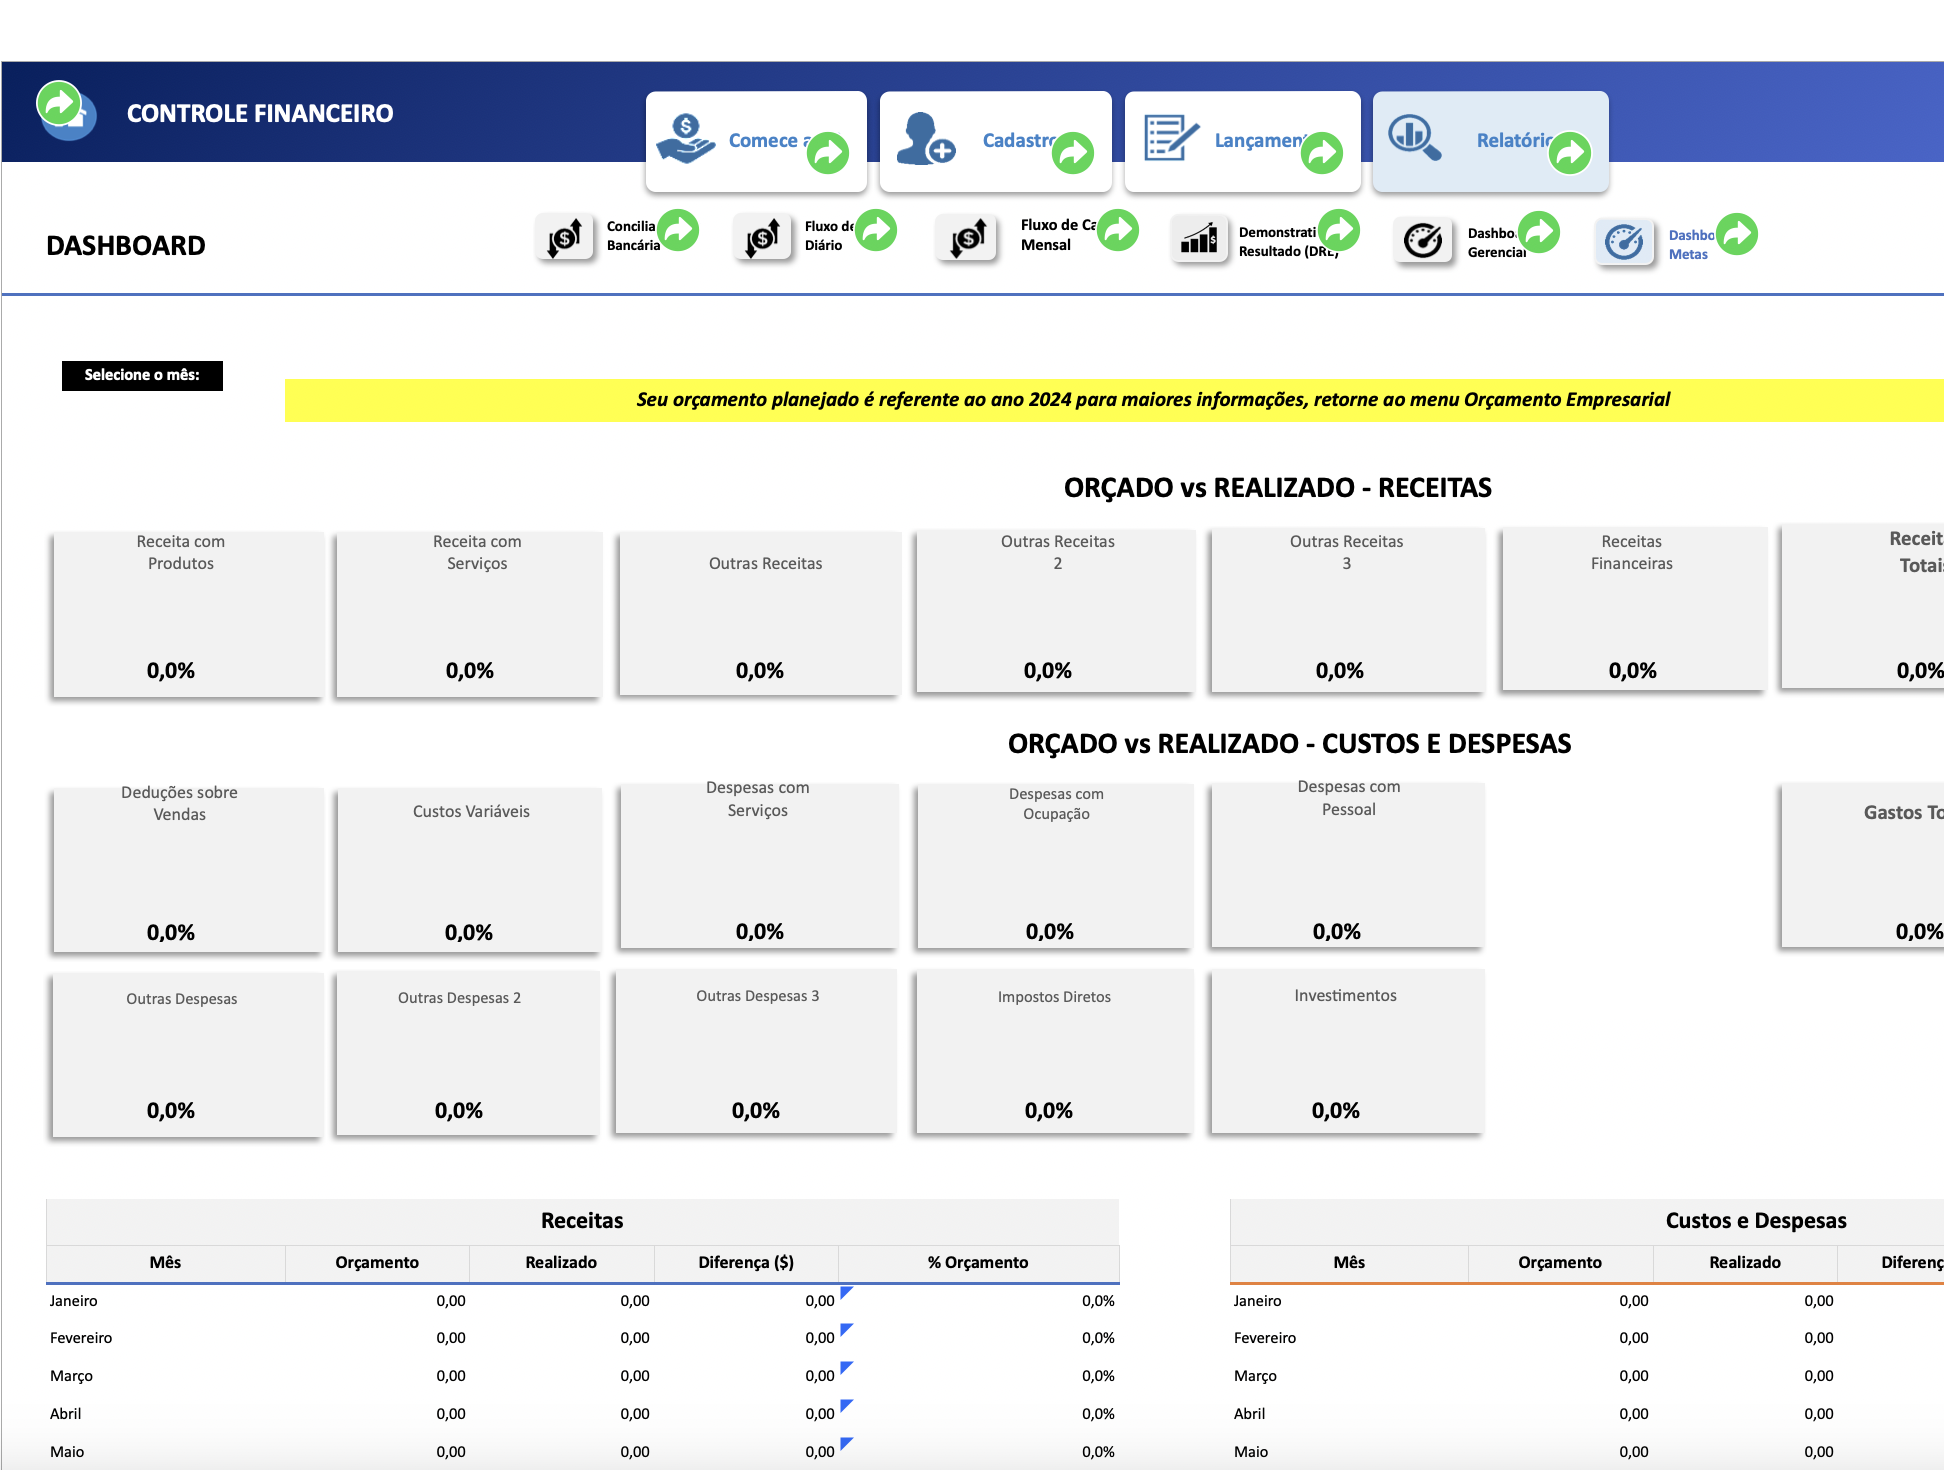This screenshot has width=1944, height=1470.
Task: Click the DASHBOARD heading
Action: click(x=126, y=245)
